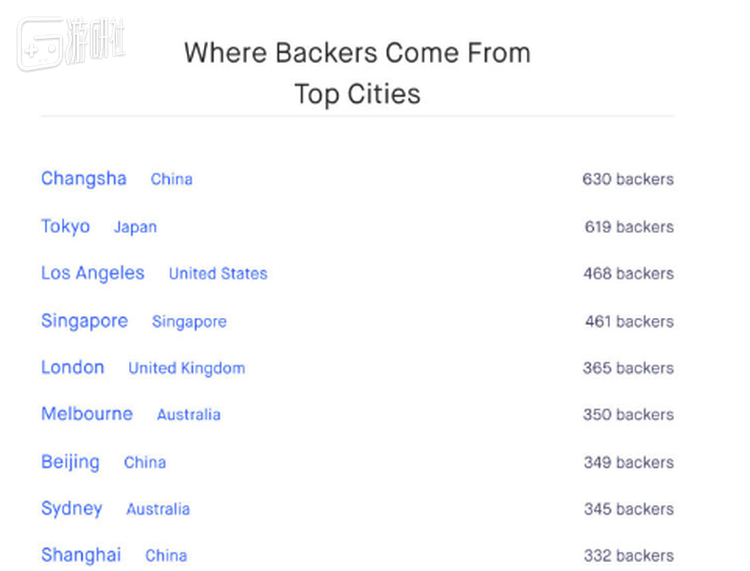Open the United Kingdom country link
This screenshot has width=750, height=571.
(186, 368)
